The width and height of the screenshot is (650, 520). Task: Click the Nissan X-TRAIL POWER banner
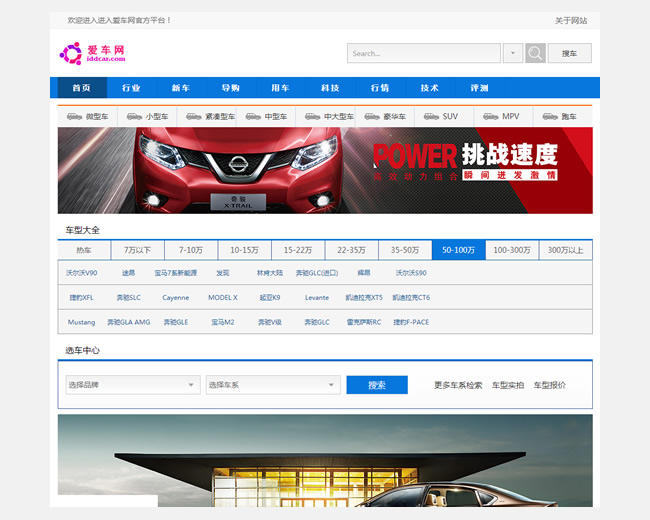click(325, 170)
